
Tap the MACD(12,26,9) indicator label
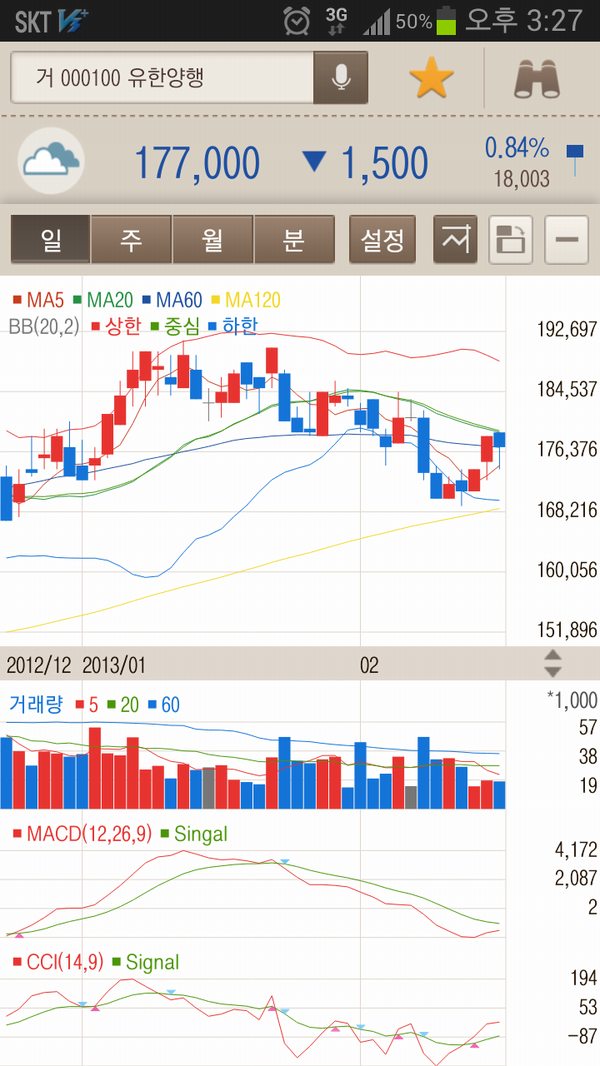pyautogui.click(x=82, y=833)
